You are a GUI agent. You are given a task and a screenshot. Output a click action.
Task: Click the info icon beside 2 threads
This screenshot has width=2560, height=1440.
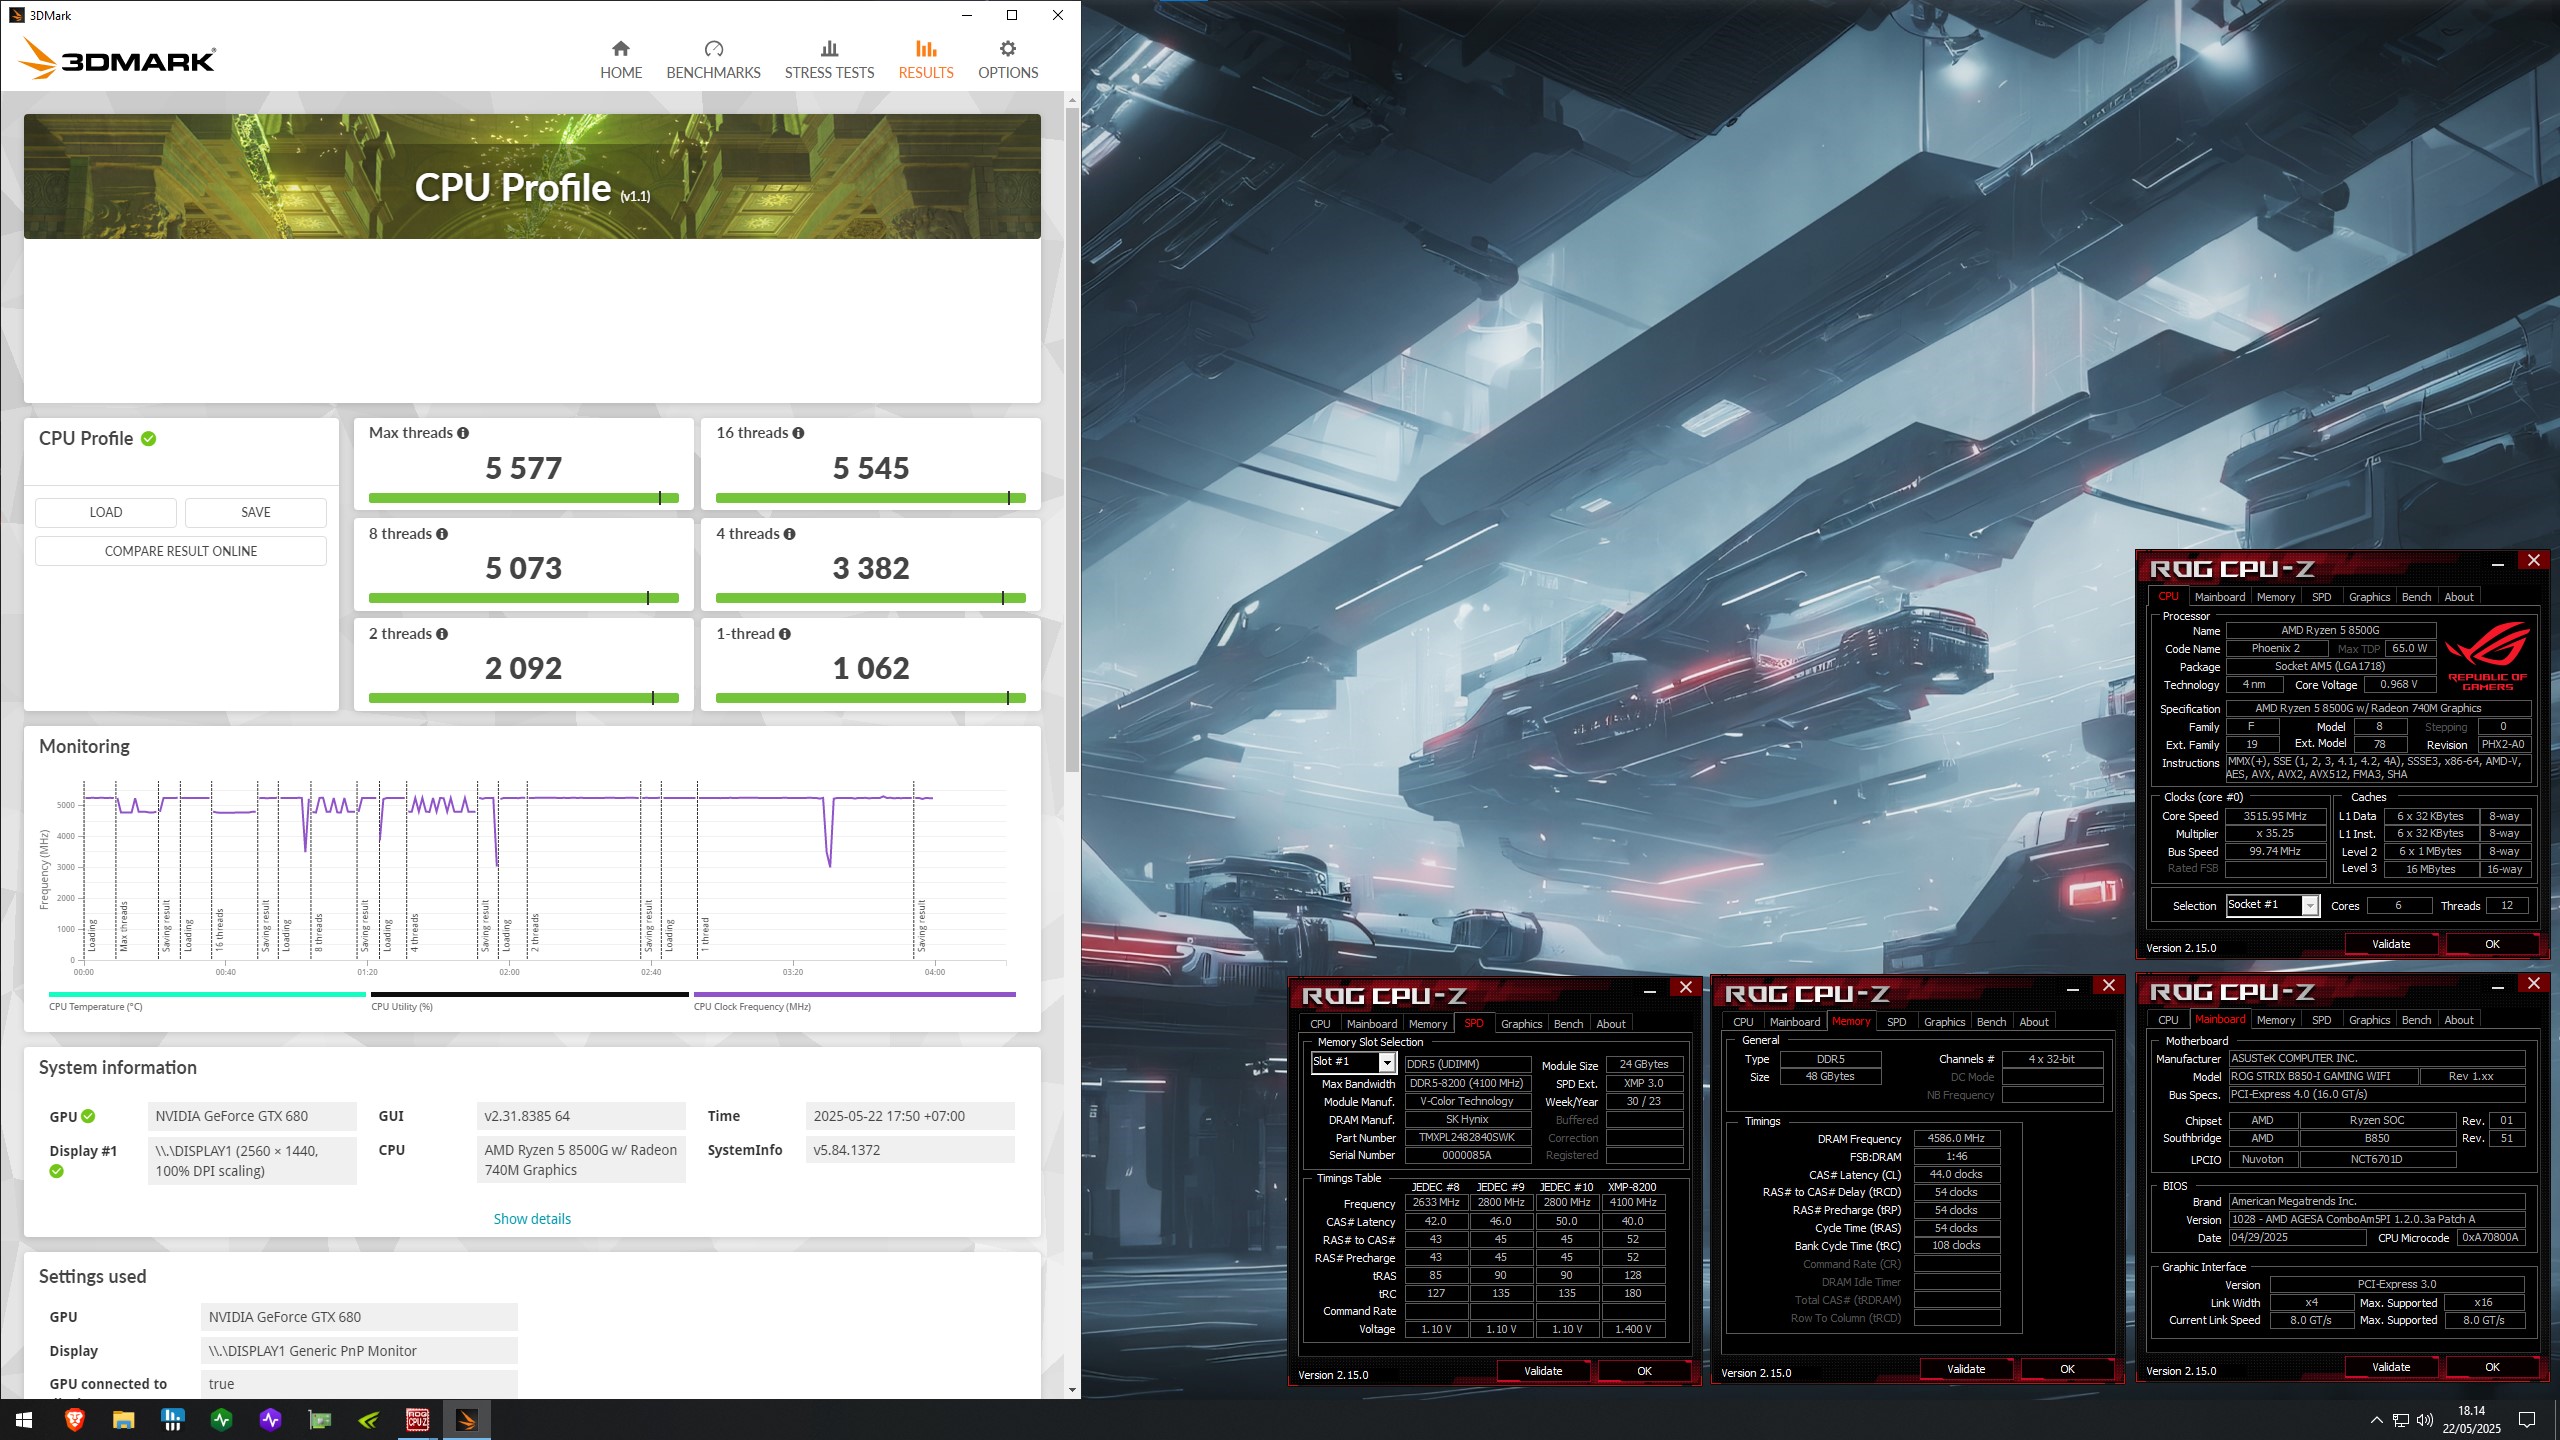click(442, 634)
